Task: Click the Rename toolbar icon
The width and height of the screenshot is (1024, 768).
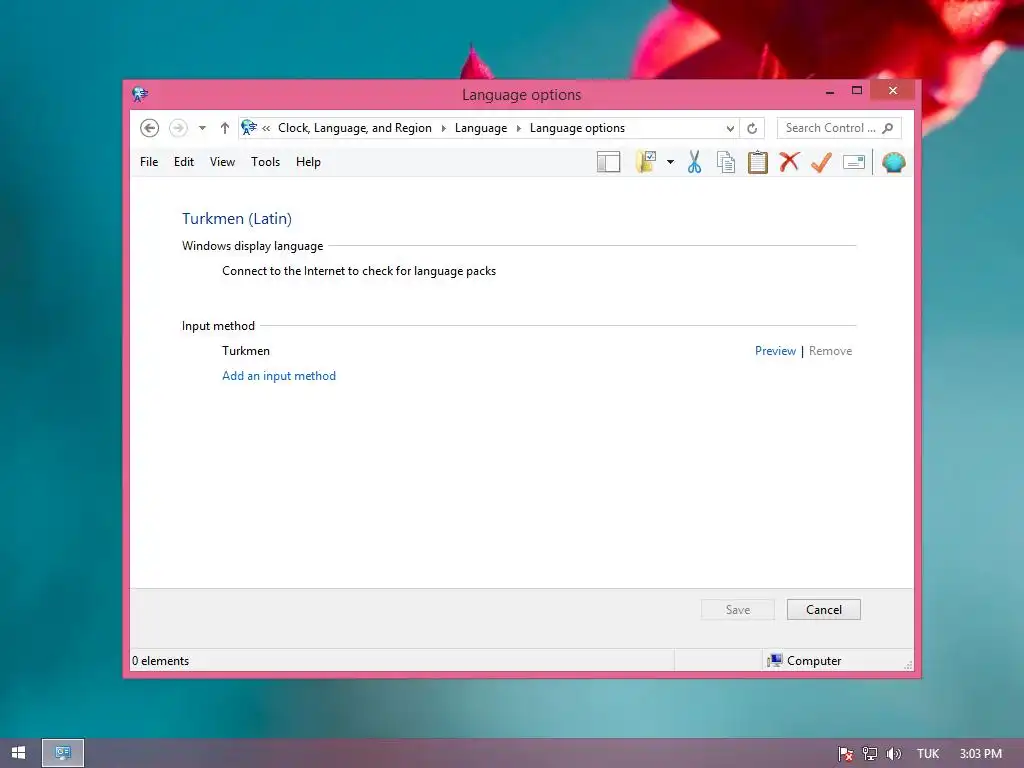Action: 854,162
